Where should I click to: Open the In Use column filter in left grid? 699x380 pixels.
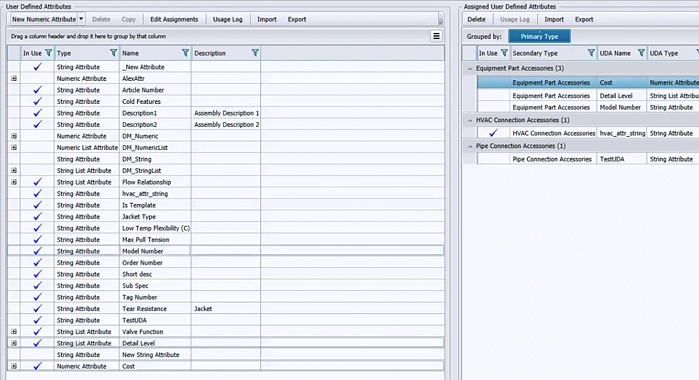[49, 53]
